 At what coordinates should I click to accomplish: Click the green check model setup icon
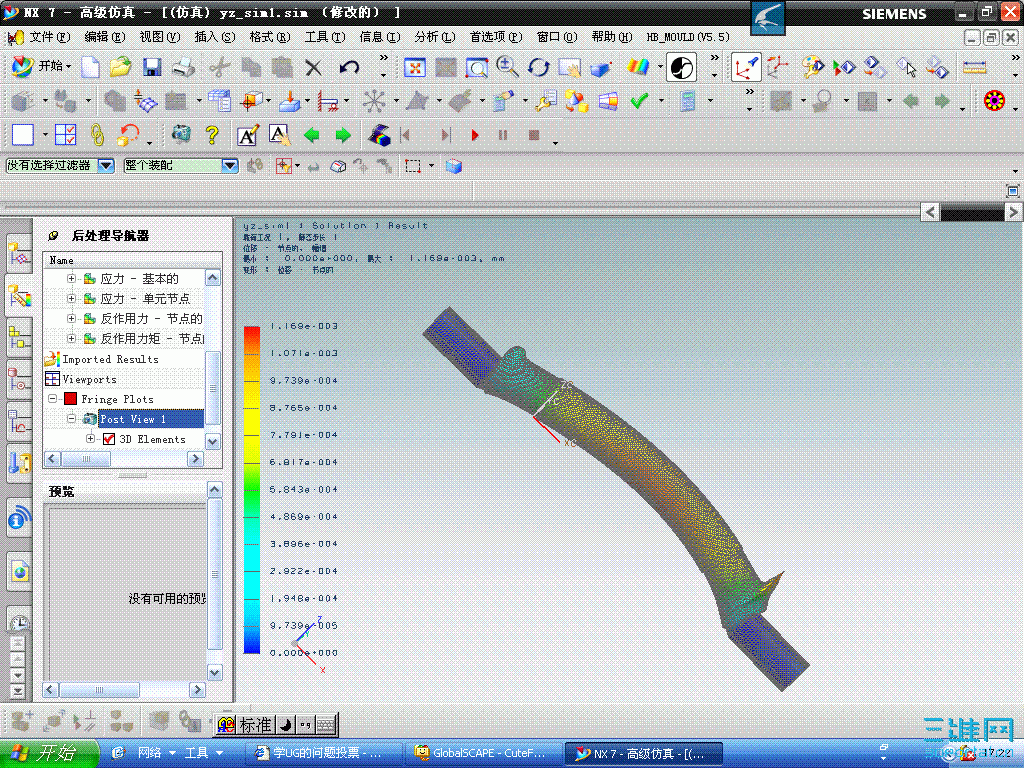coord(639,101)
